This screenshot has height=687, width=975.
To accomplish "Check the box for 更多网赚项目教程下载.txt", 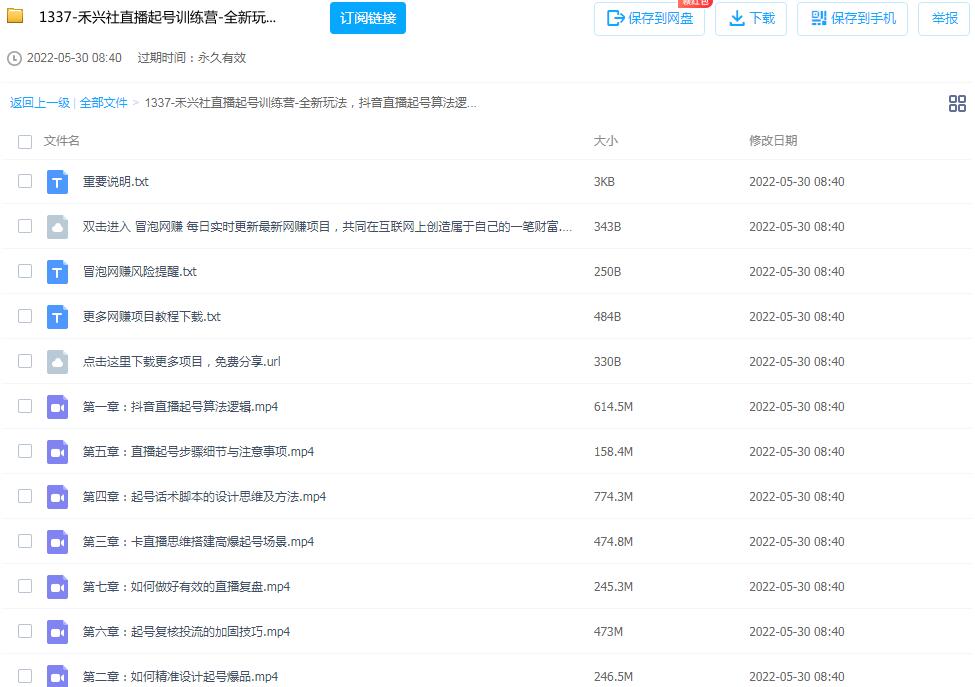I will click(x=25, y=316).
